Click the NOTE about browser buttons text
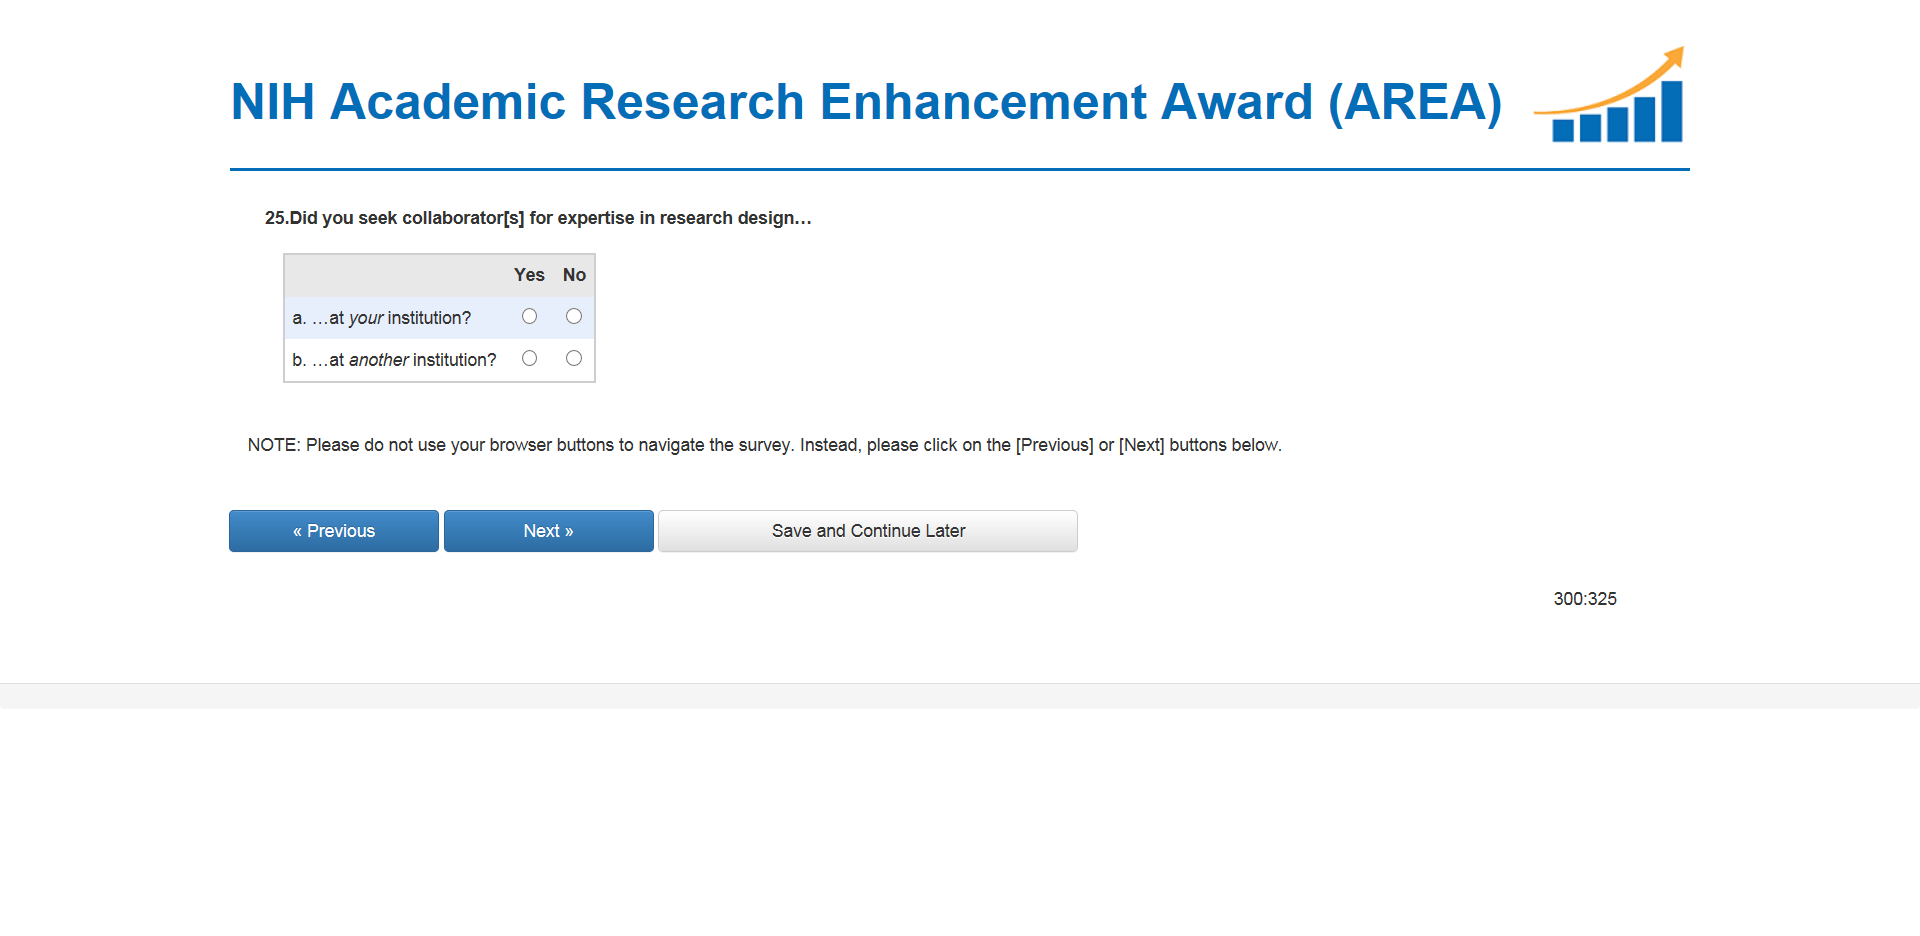Screen dimensions: 1920x936 [764, 445]
